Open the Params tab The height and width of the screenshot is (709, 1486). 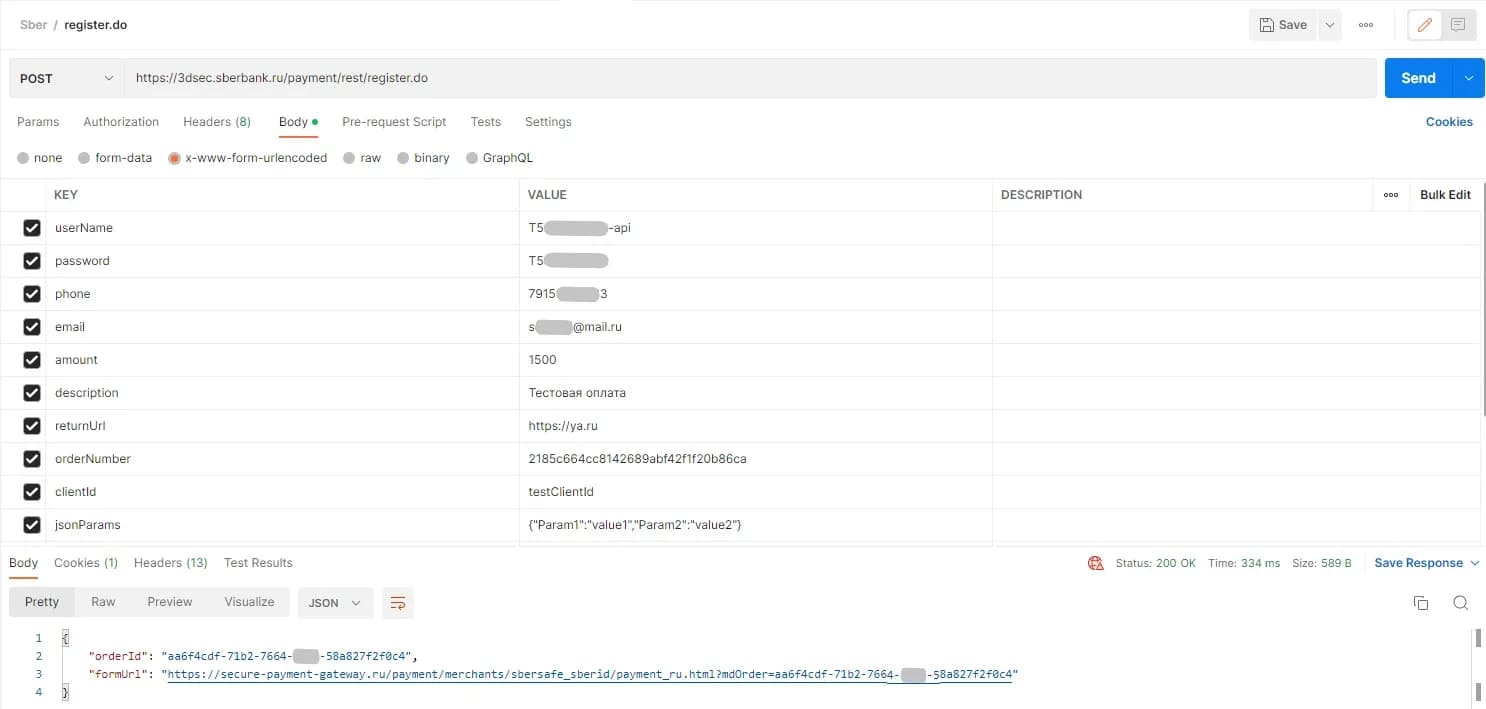pos(38,122)
